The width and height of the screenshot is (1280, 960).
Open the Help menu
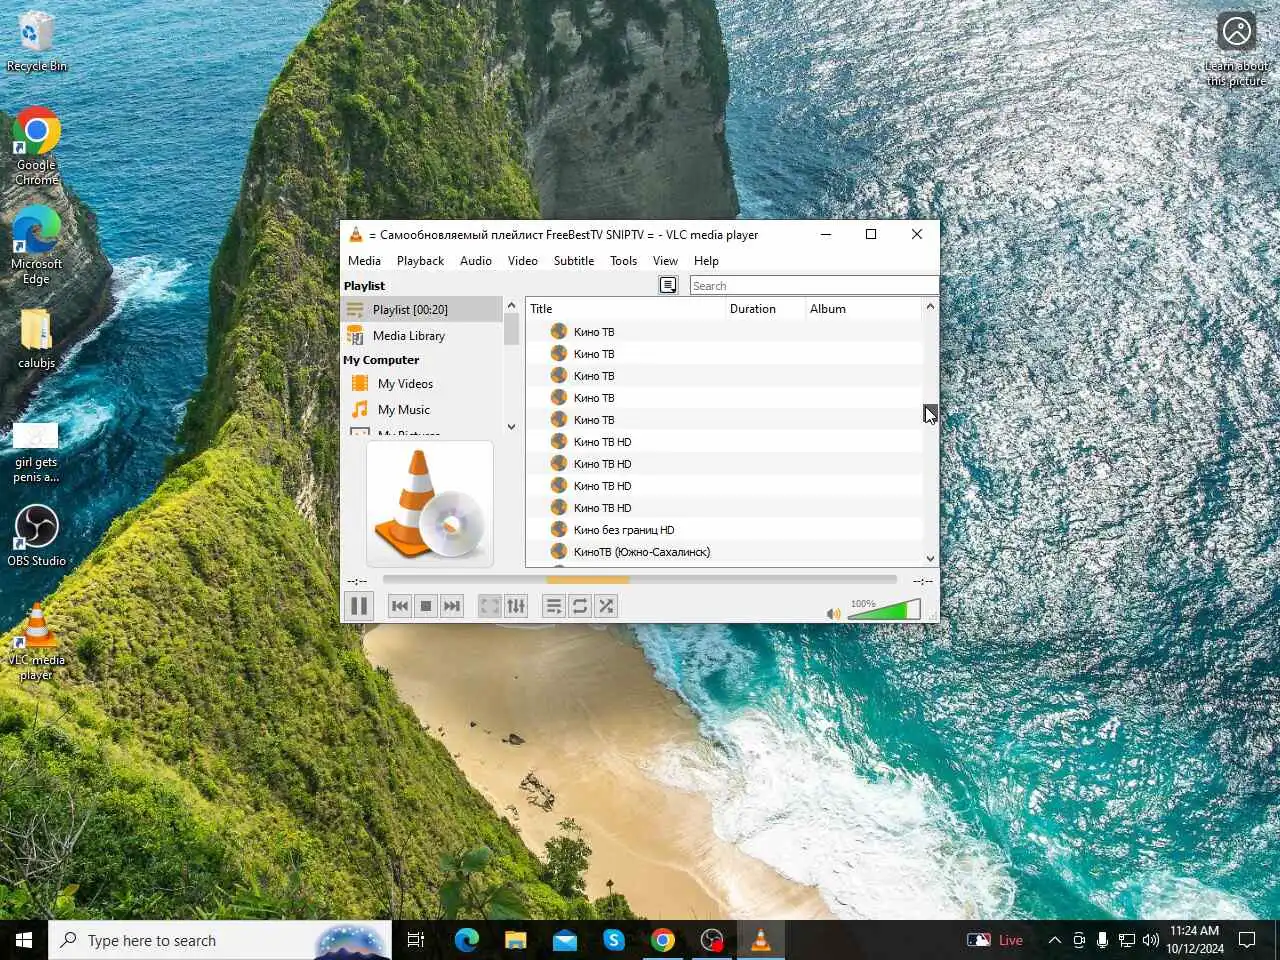(706, 261)
